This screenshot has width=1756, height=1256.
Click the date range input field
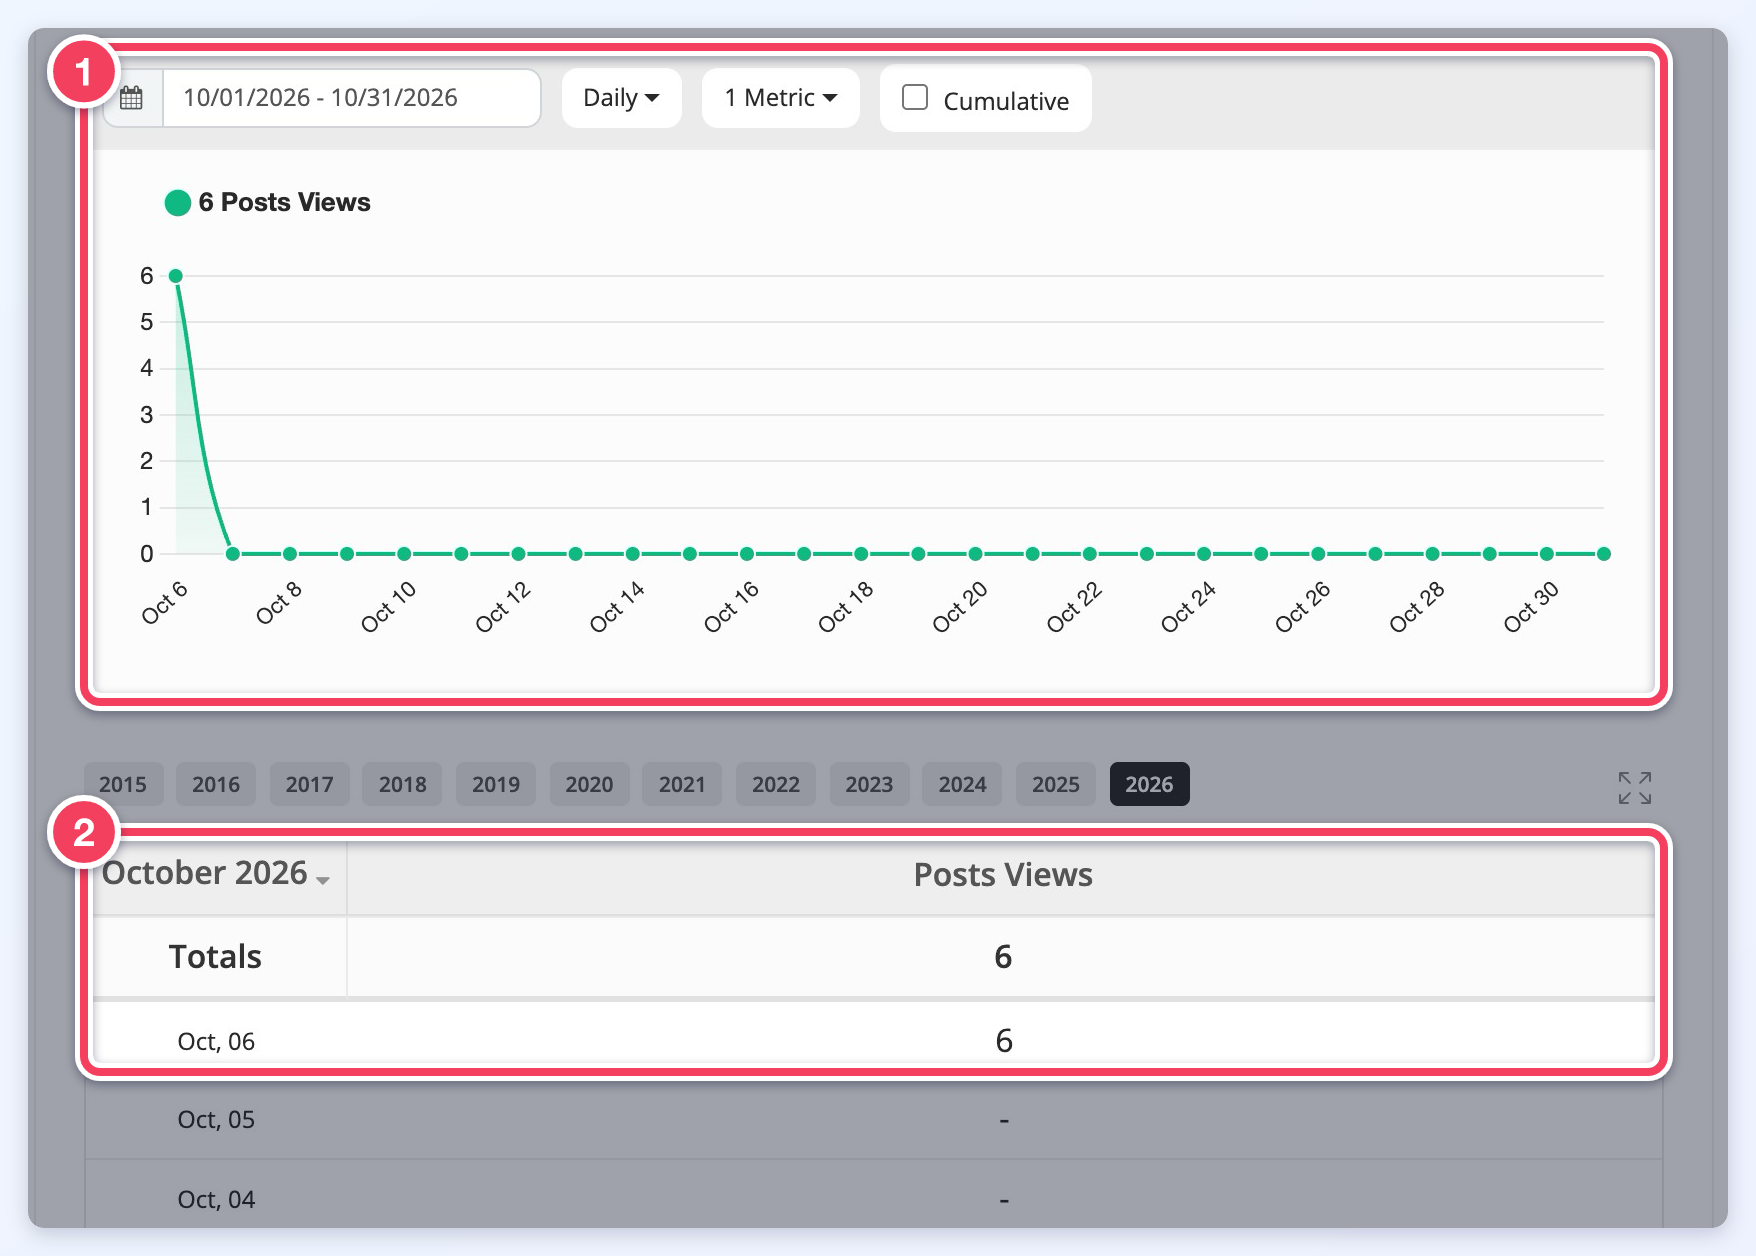coord(352,98)
